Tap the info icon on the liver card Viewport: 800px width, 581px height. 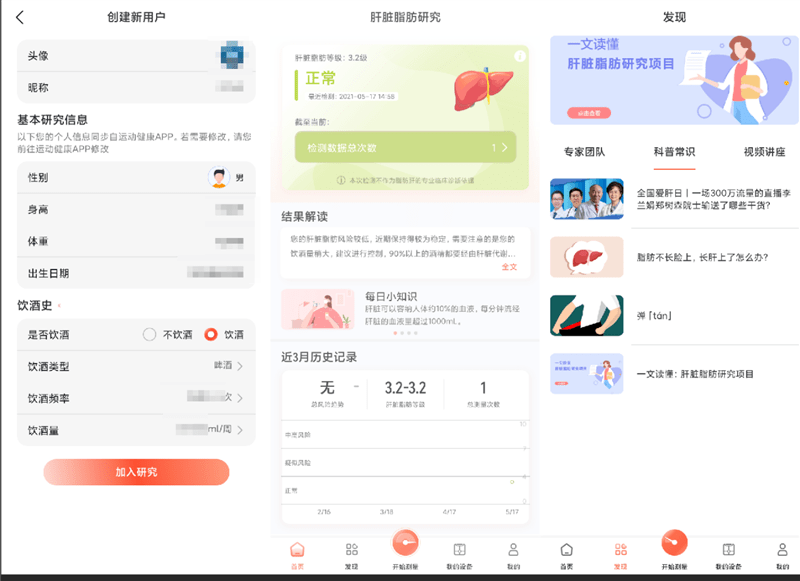click(519, 57)
